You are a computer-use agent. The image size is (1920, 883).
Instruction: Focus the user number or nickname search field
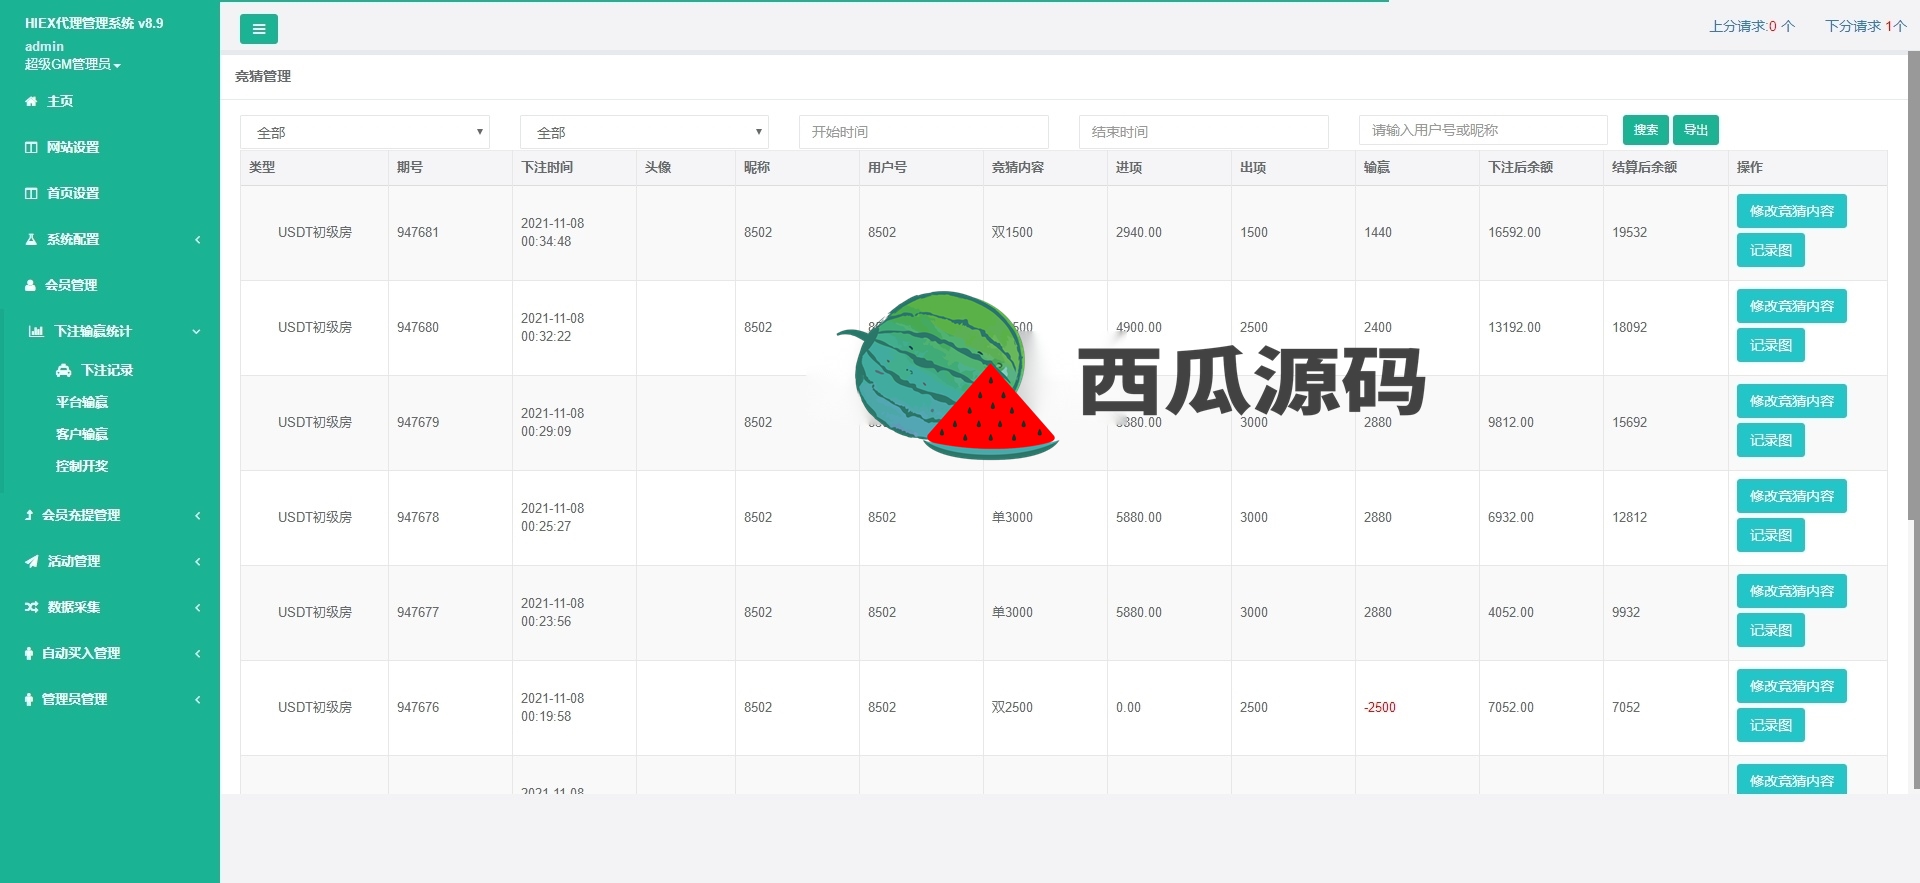click(x=1483, y=130)
